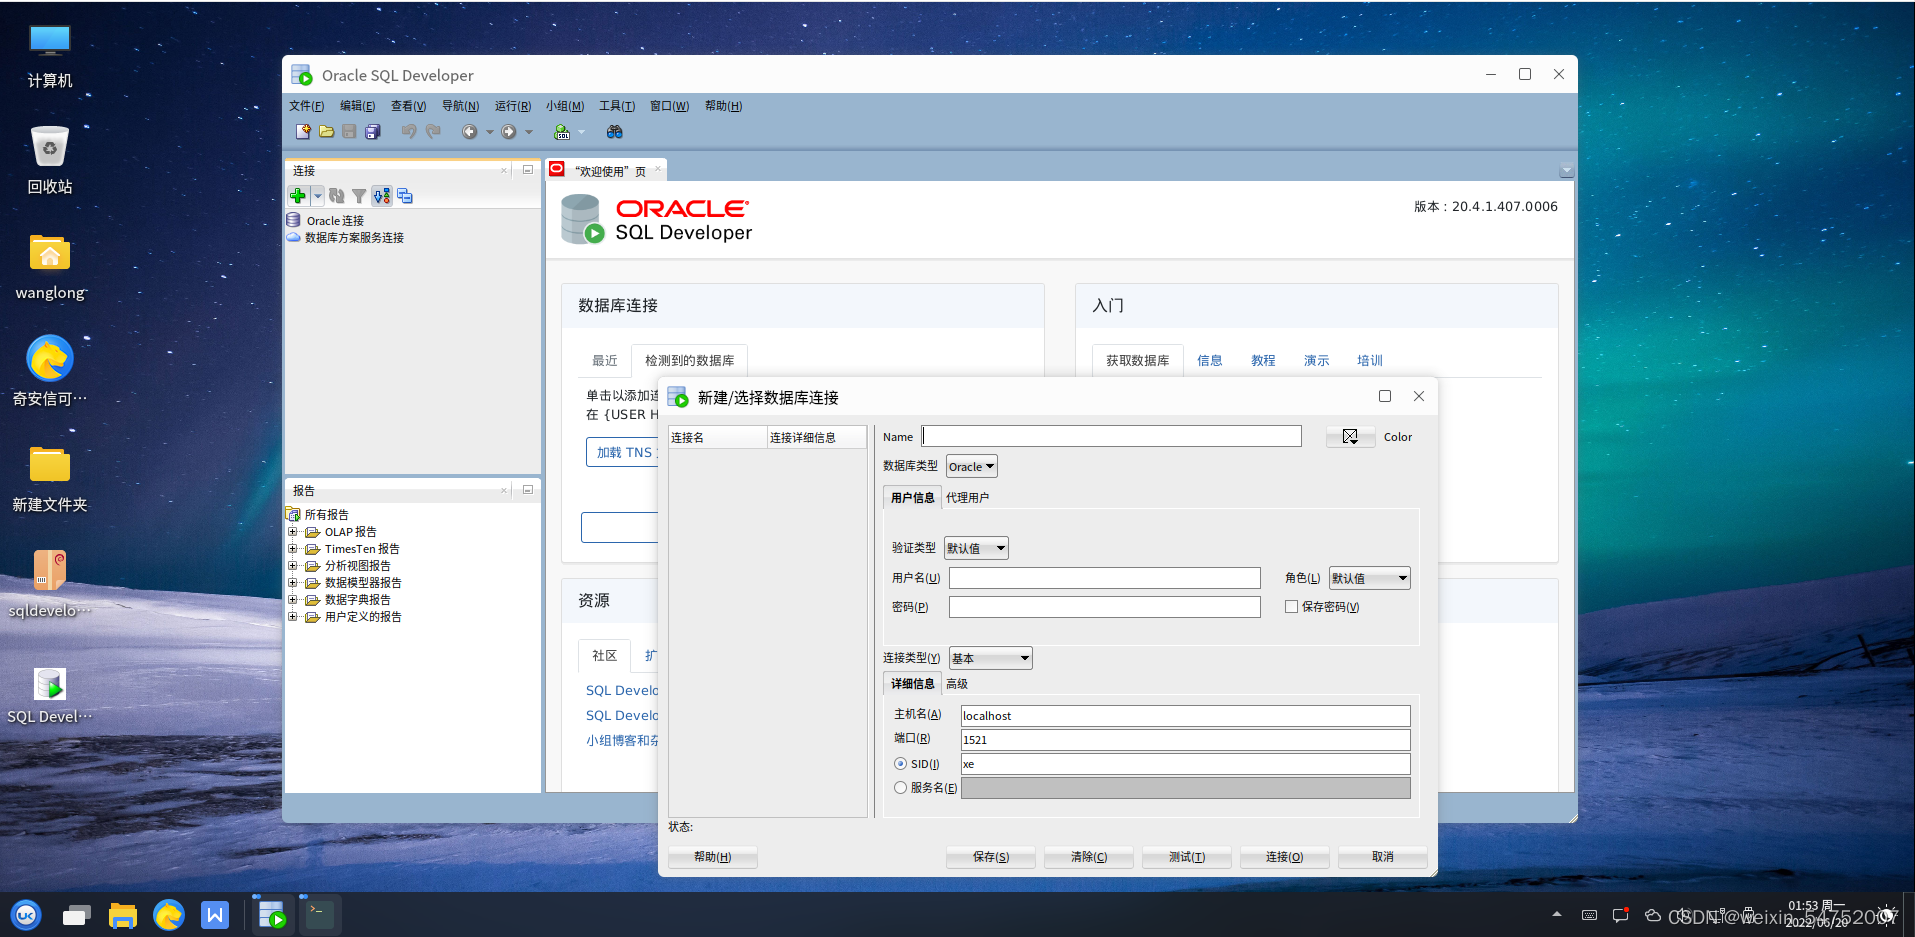Open the 验证类型 dropdown
The height and width of the screenshot is (937, 1915).
pos(976,548)
